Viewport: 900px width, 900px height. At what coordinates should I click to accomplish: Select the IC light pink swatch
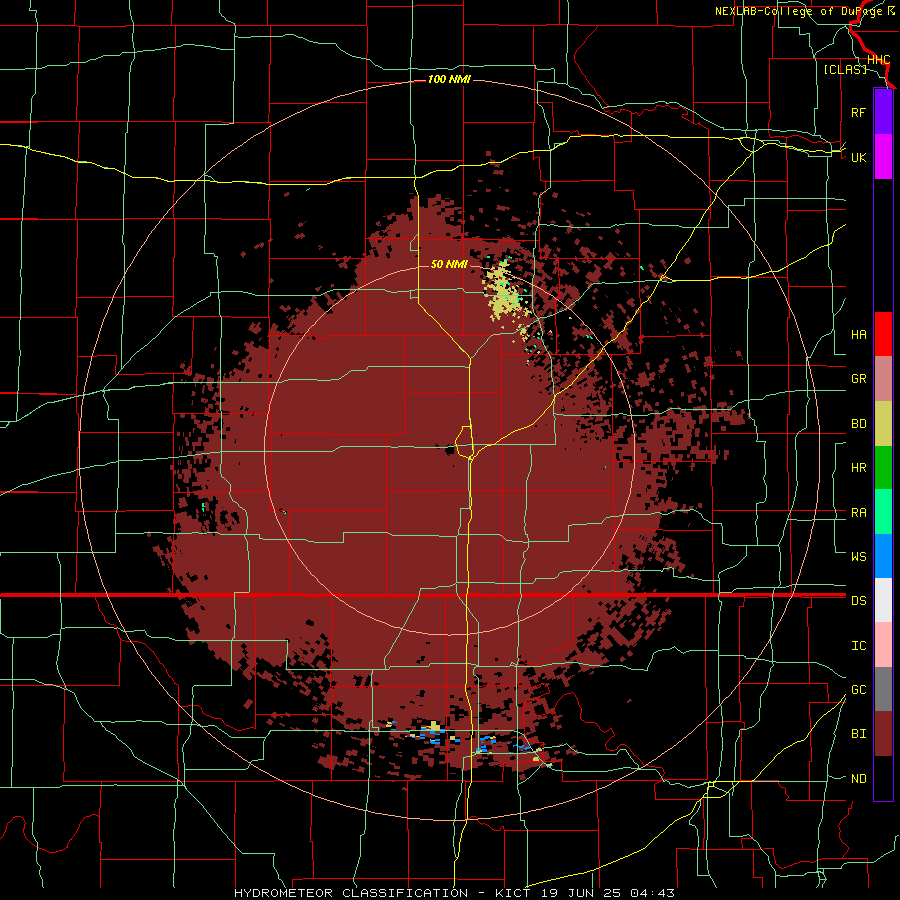(883, 645)
